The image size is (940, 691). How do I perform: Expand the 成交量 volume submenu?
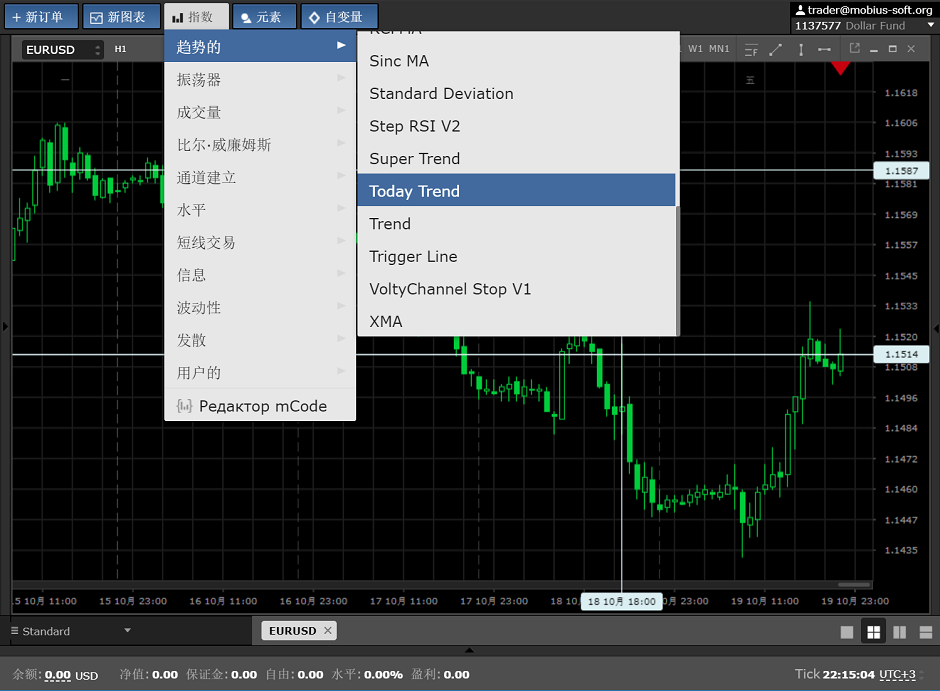260,112
